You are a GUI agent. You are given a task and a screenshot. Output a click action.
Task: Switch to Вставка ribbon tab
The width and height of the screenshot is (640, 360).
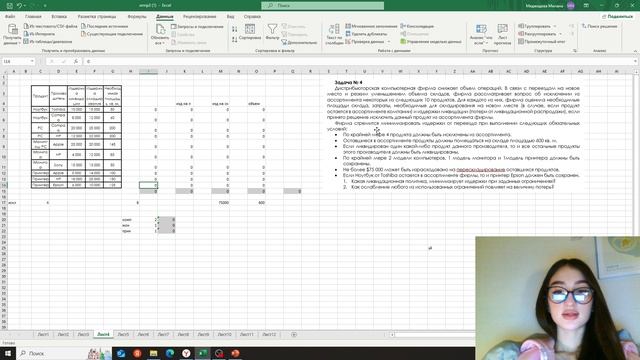pos(59,17)
